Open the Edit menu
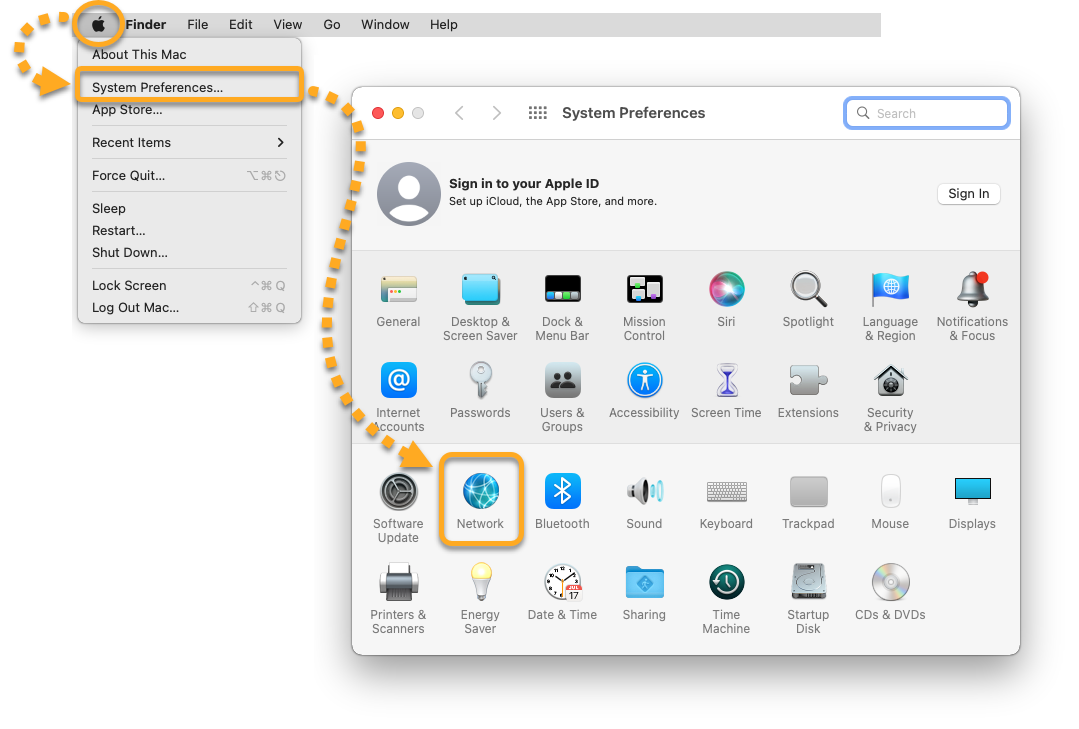 [241, 25]
